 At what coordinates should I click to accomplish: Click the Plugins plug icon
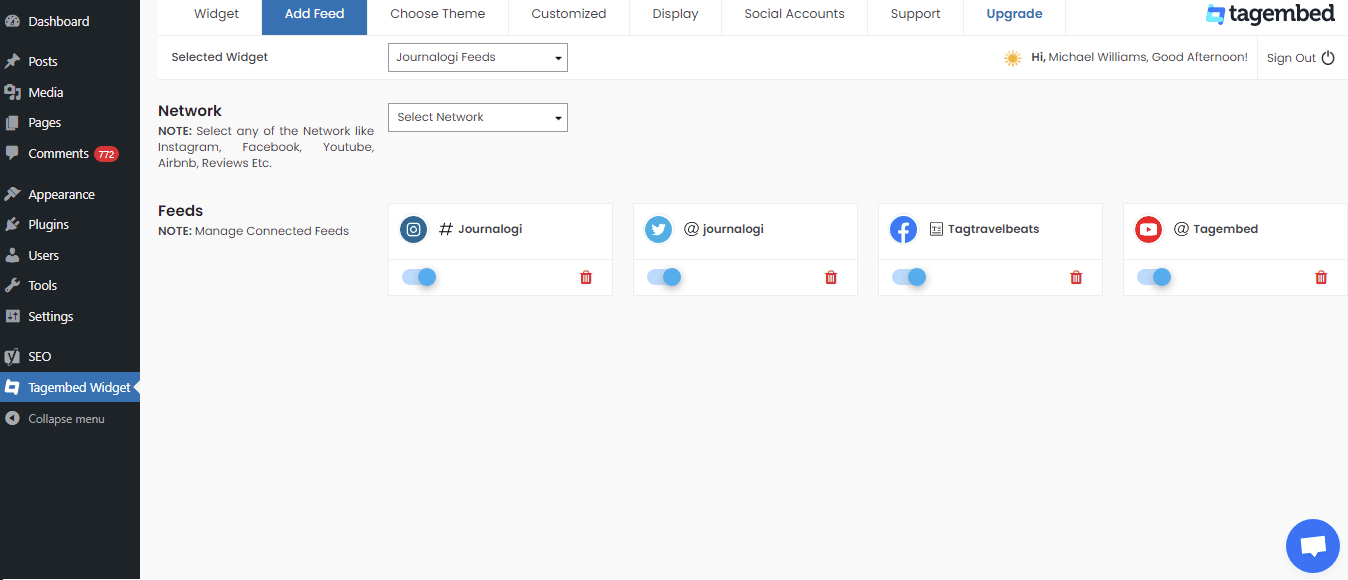tap(12, 225)
